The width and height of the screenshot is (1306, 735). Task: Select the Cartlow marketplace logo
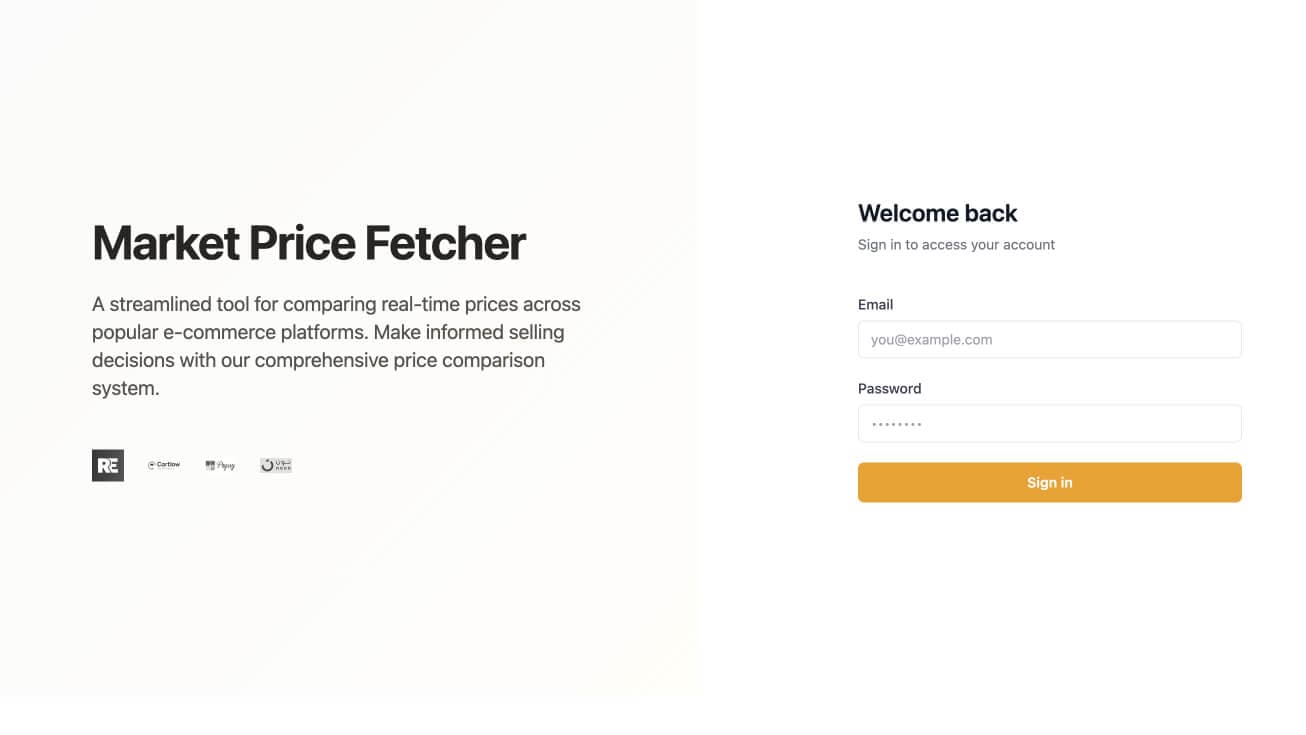pyautogui.click(x=163, y=465)
